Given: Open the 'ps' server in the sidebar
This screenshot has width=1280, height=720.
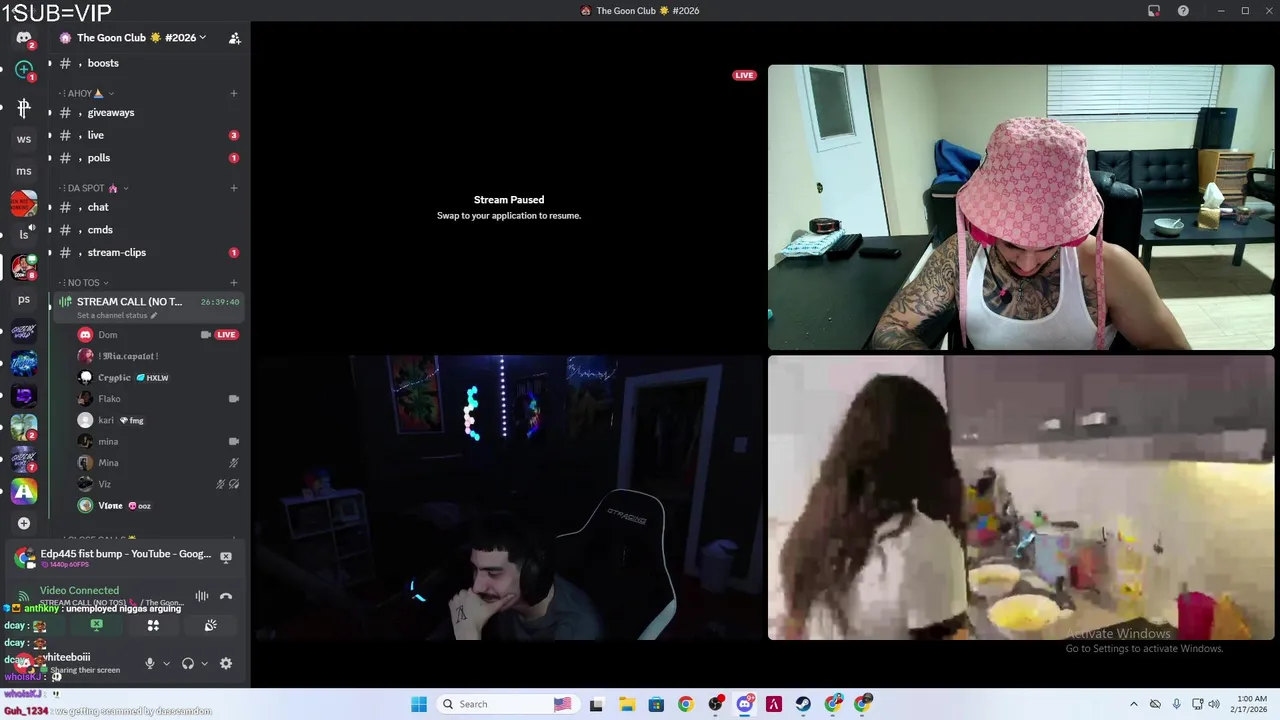Looking at the screenshot, I should click(x=24, y=299).
